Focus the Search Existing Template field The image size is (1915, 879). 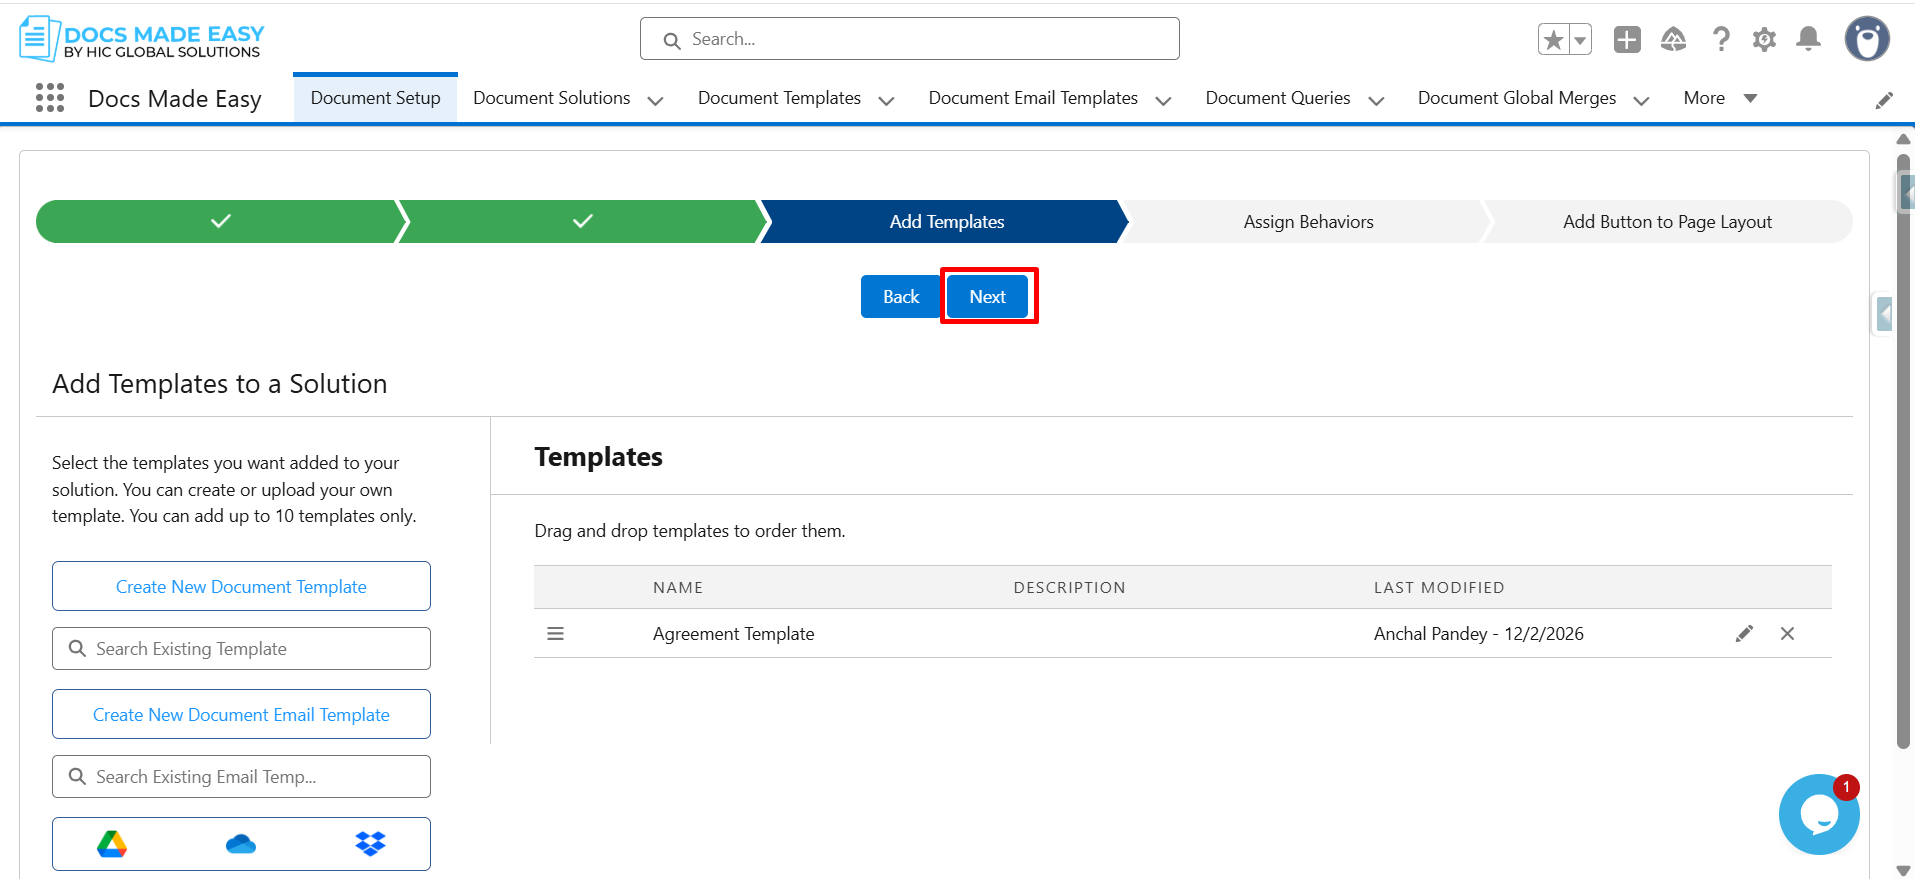(241, 649)
